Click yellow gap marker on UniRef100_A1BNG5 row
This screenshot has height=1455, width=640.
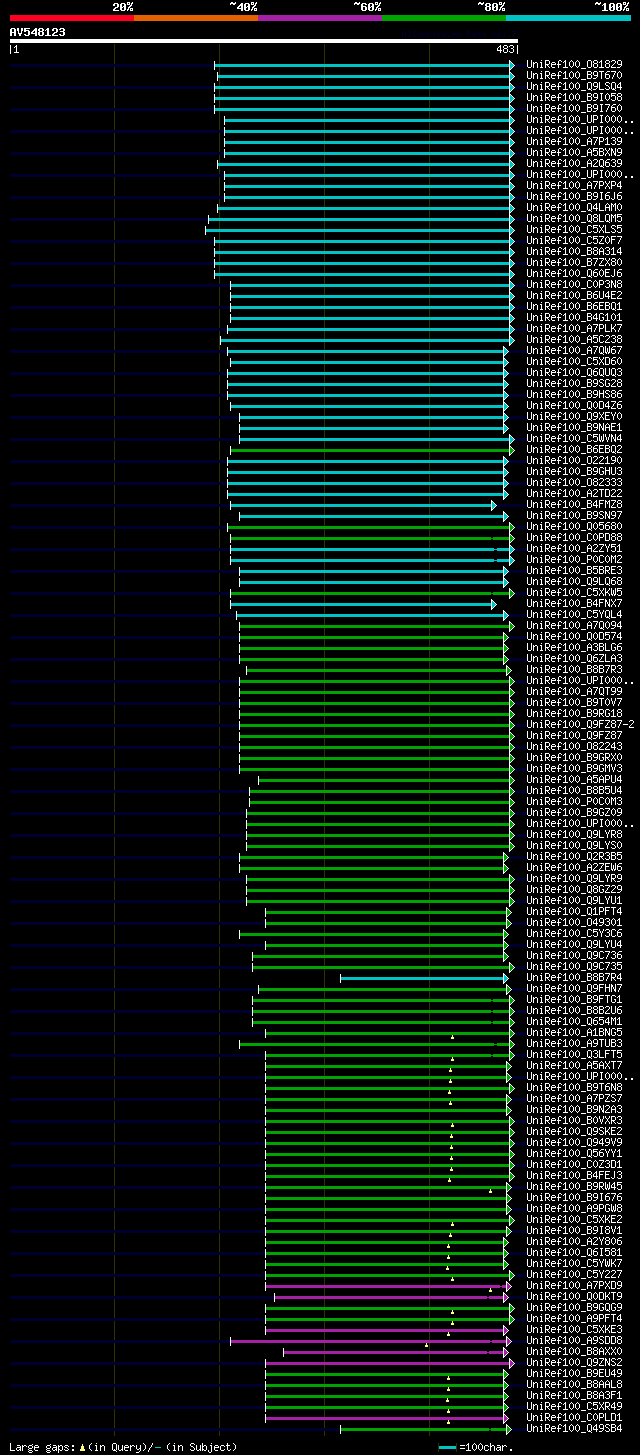452,1037
